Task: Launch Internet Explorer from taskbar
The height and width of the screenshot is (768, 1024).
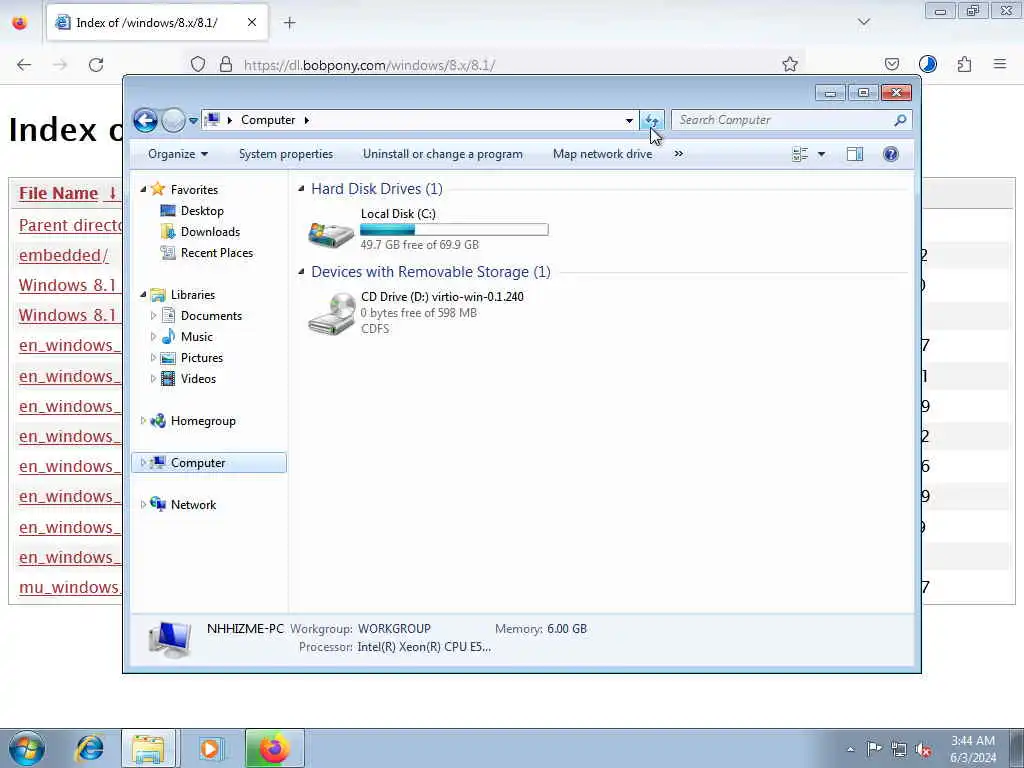Action: click(89, 748)
